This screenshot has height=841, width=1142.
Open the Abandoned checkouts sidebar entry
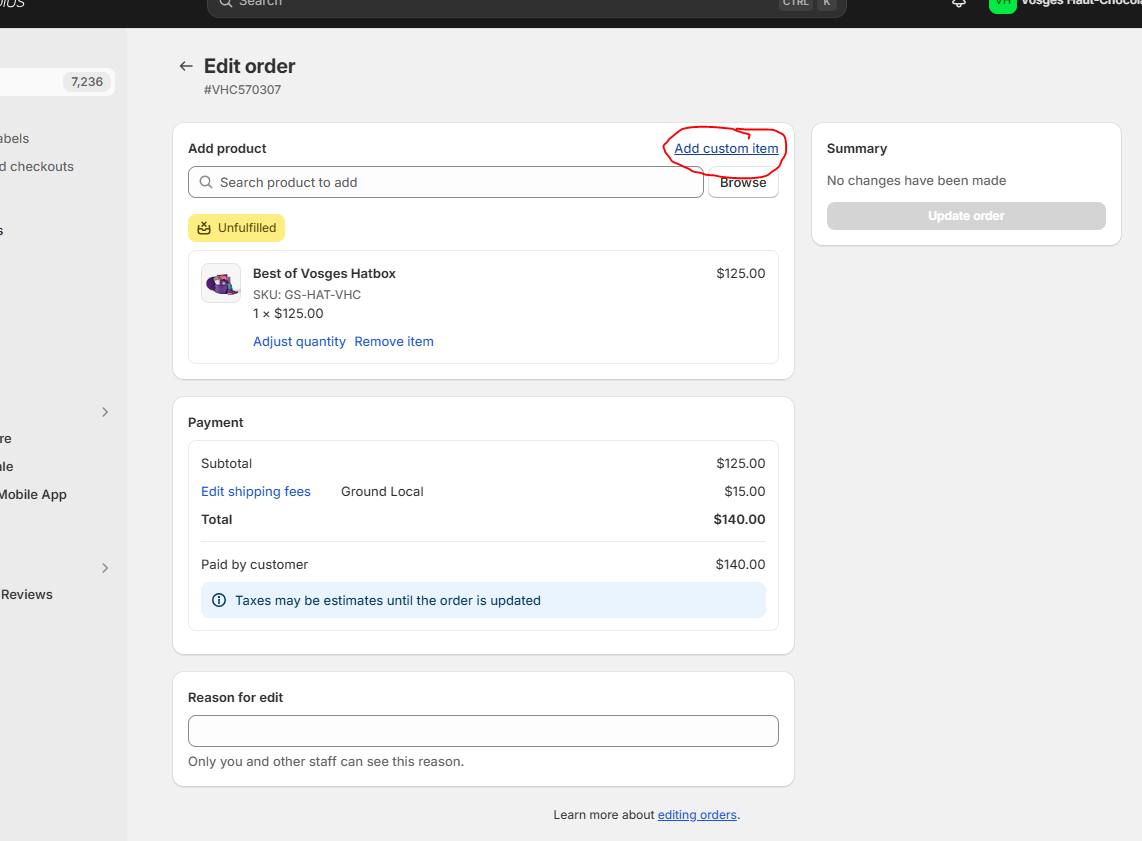click(x=37, y=166)
